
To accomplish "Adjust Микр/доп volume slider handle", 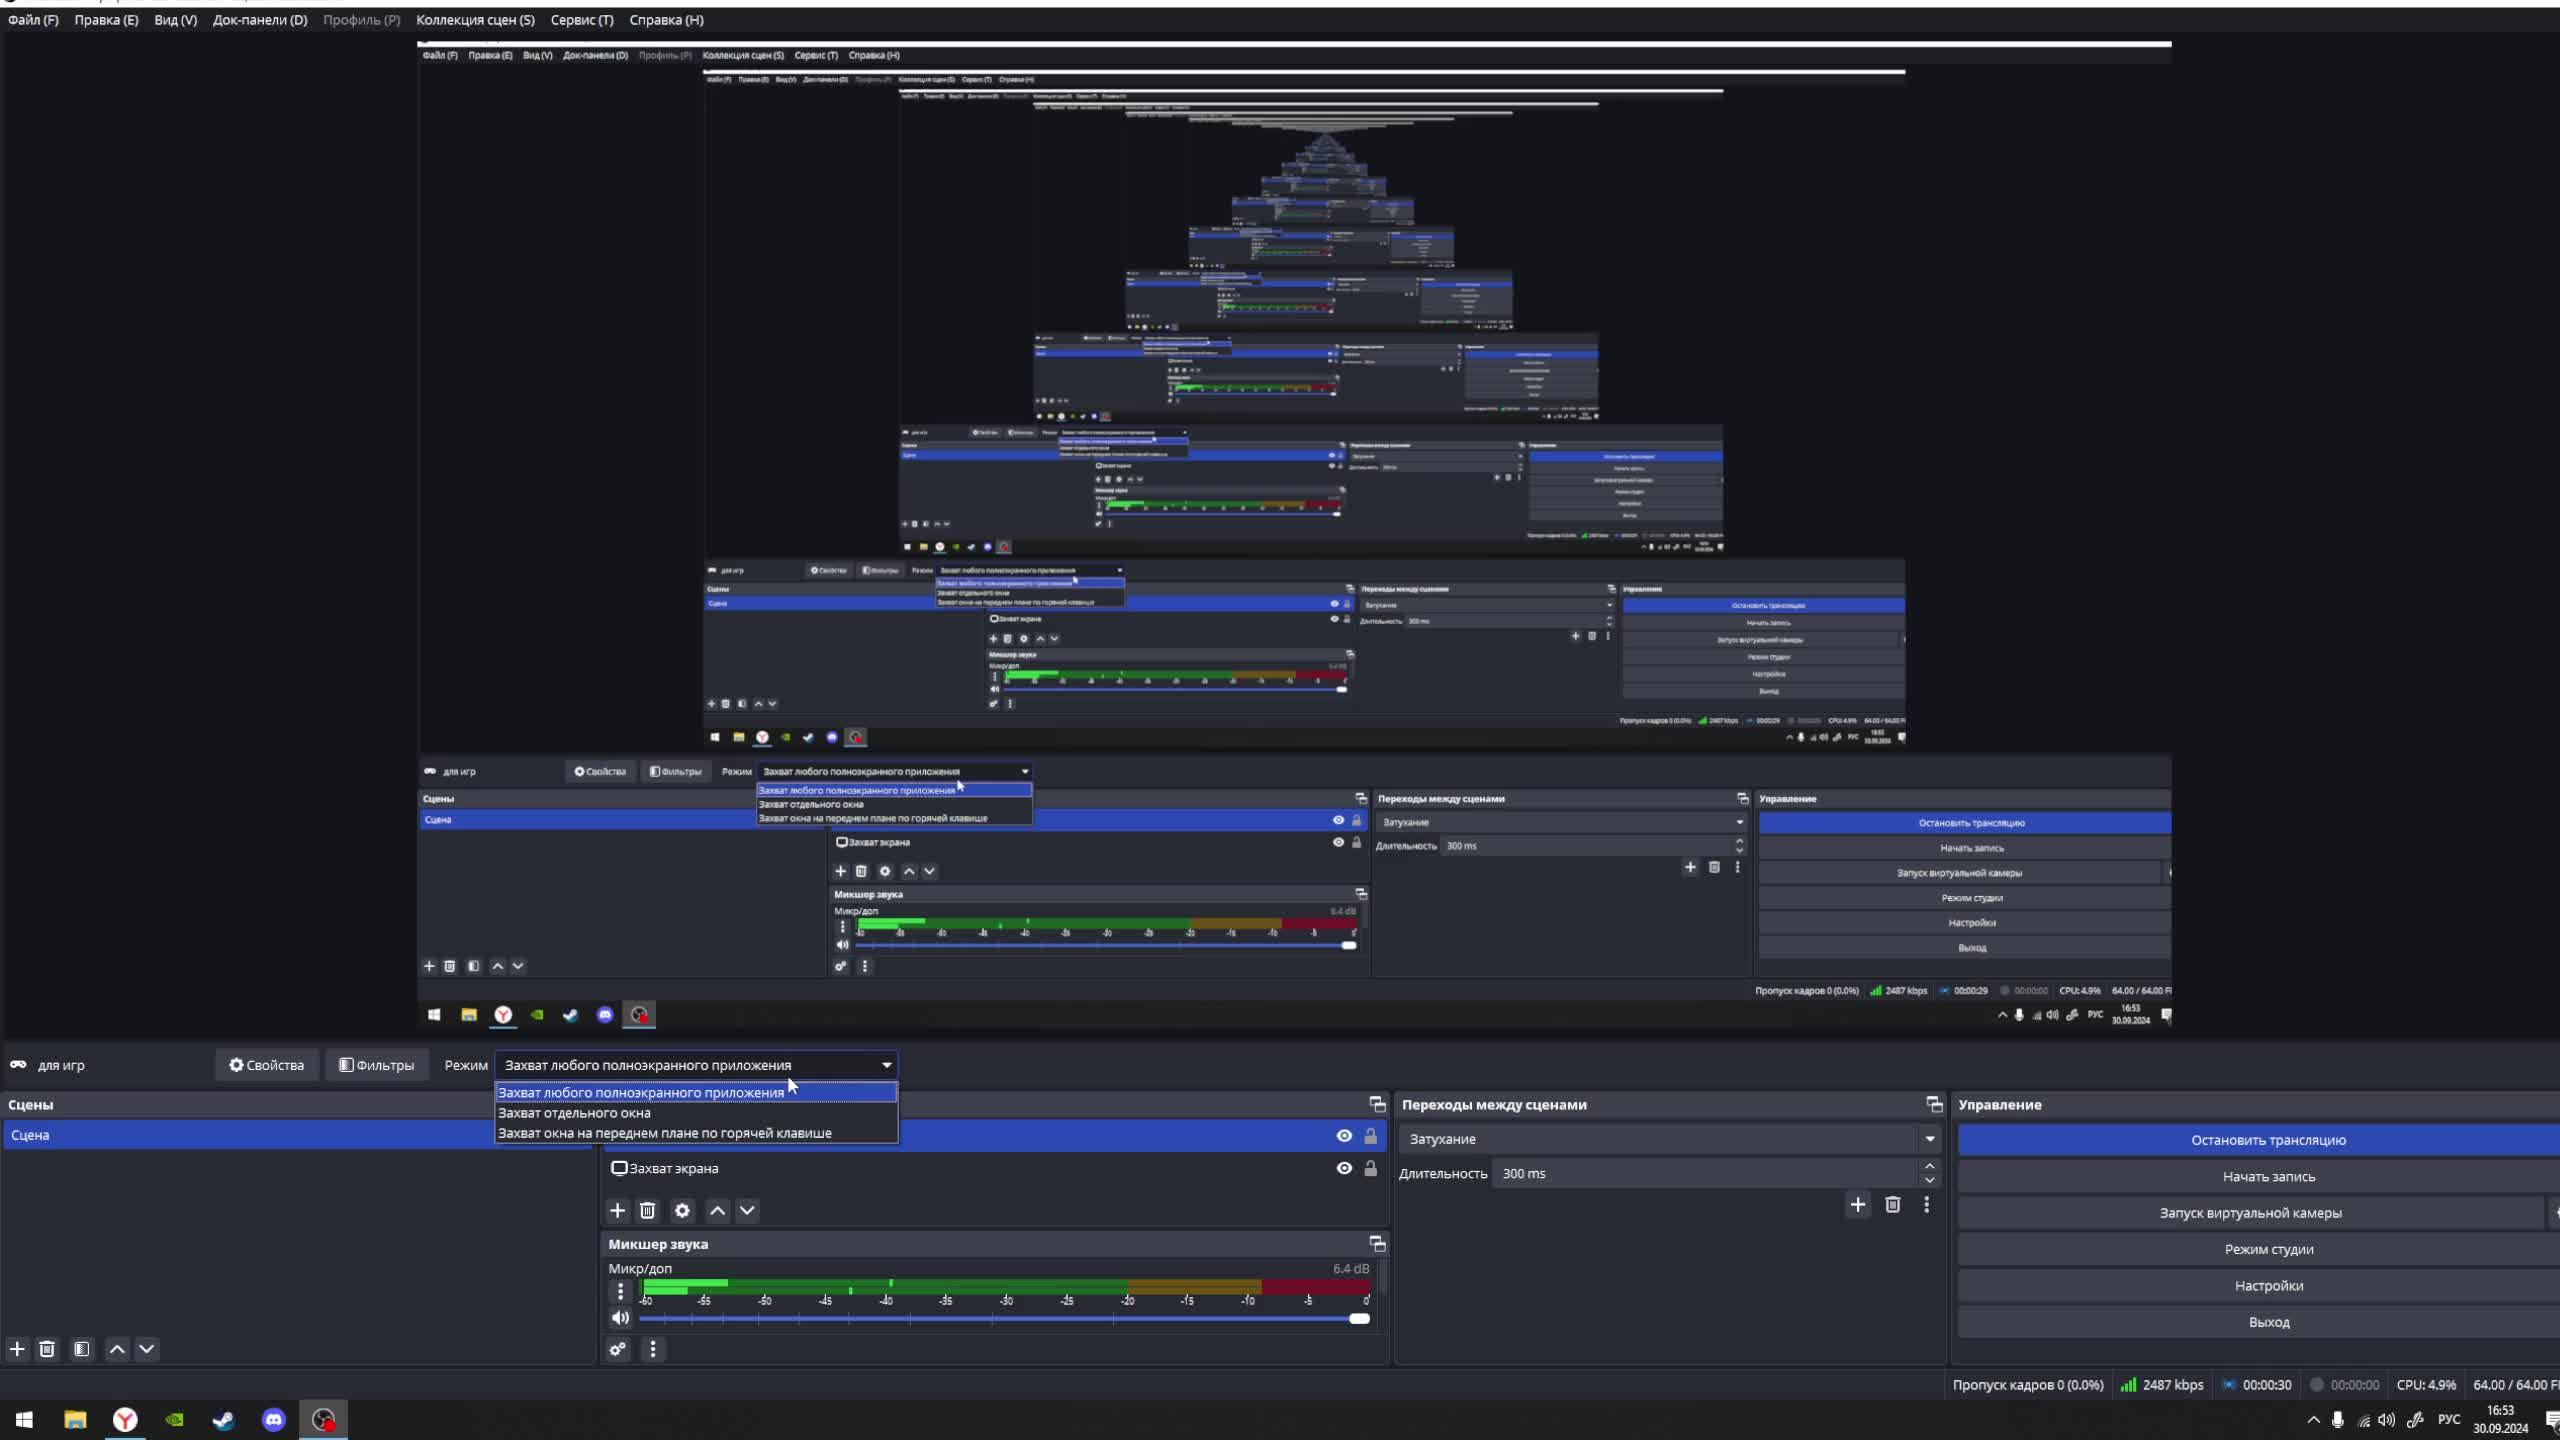I will (1359, 1319).
